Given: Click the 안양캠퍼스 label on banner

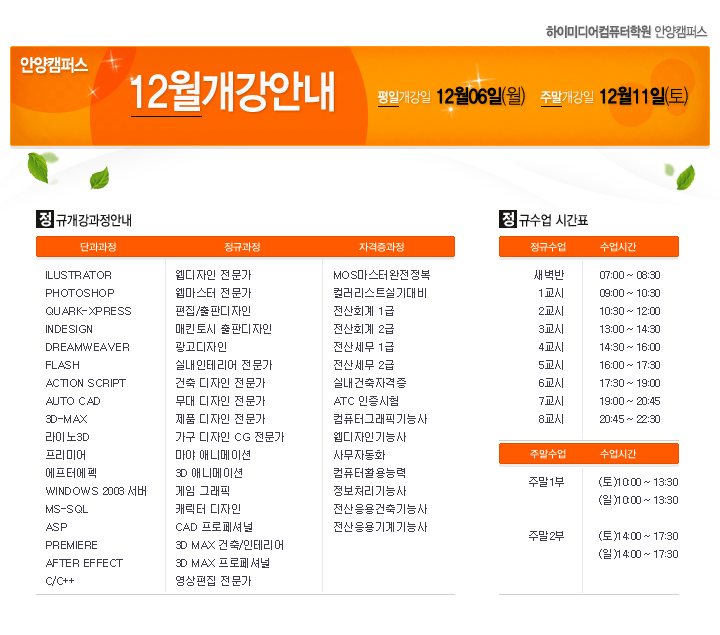Looking at the screenshot, I should (x=54, y=65).
